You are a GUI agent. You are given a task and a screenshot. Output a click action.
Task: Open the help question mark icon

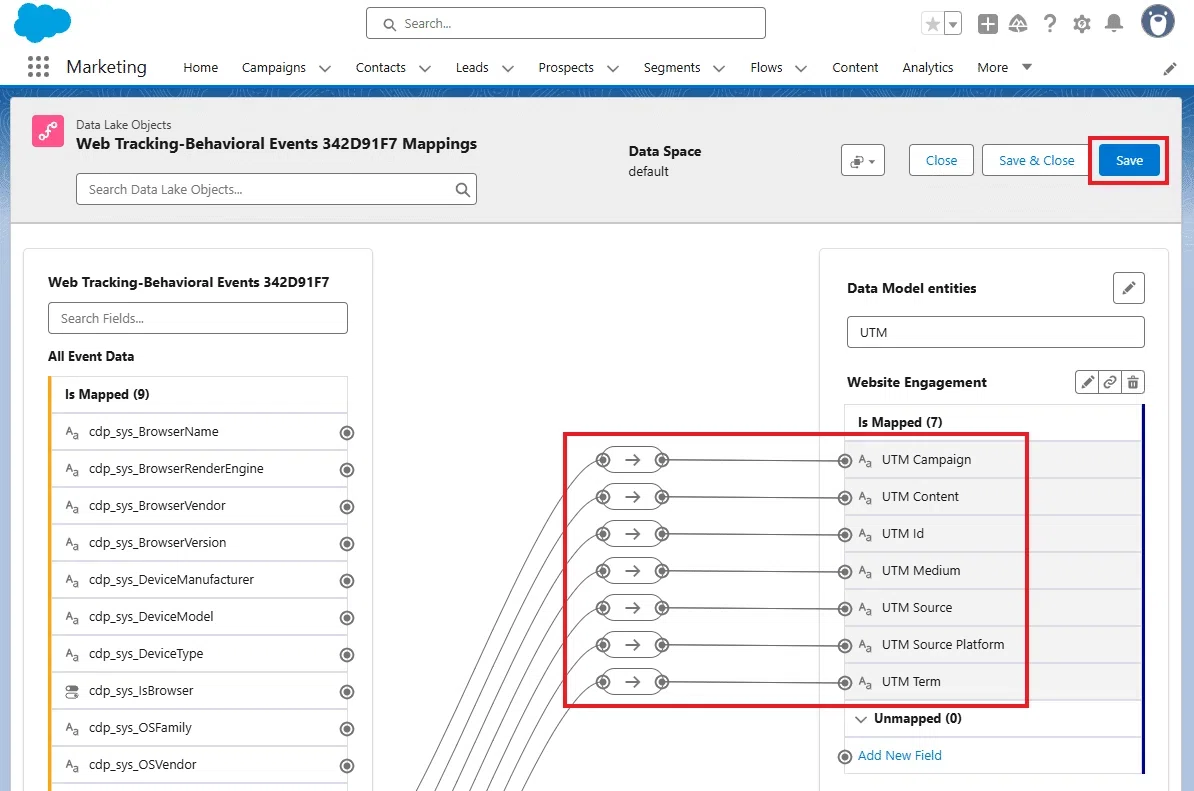pyautogui.click(x=1050, y=24)
